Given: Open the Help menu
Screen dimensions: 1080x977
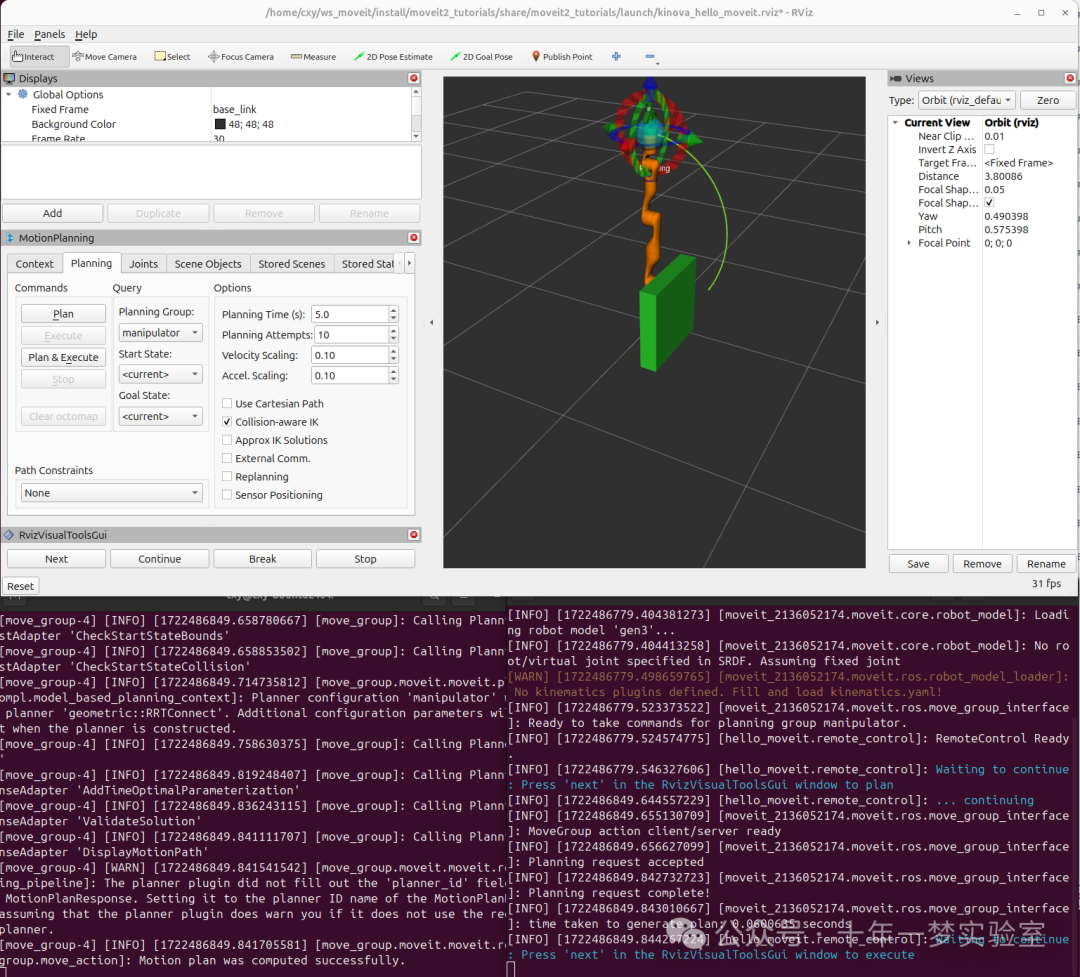Looking at the screenshot, I should pyautogui.click(x=86, y=34).
